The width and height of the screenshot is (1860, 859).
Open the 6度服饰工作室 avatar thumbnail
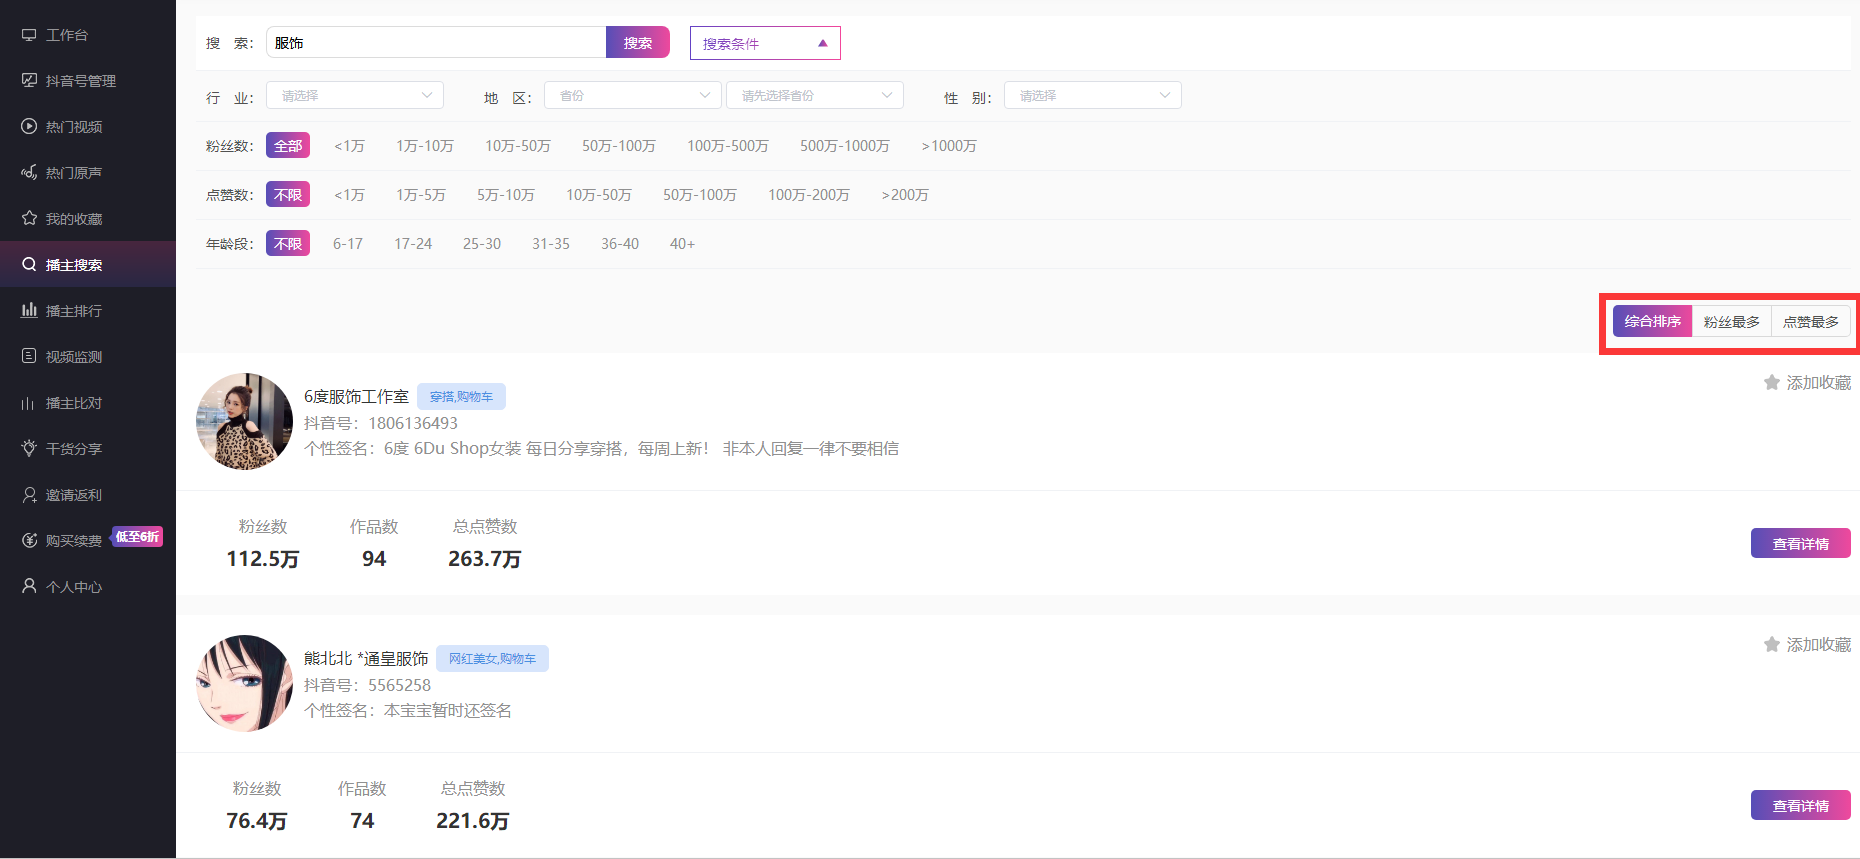[244, 422]
